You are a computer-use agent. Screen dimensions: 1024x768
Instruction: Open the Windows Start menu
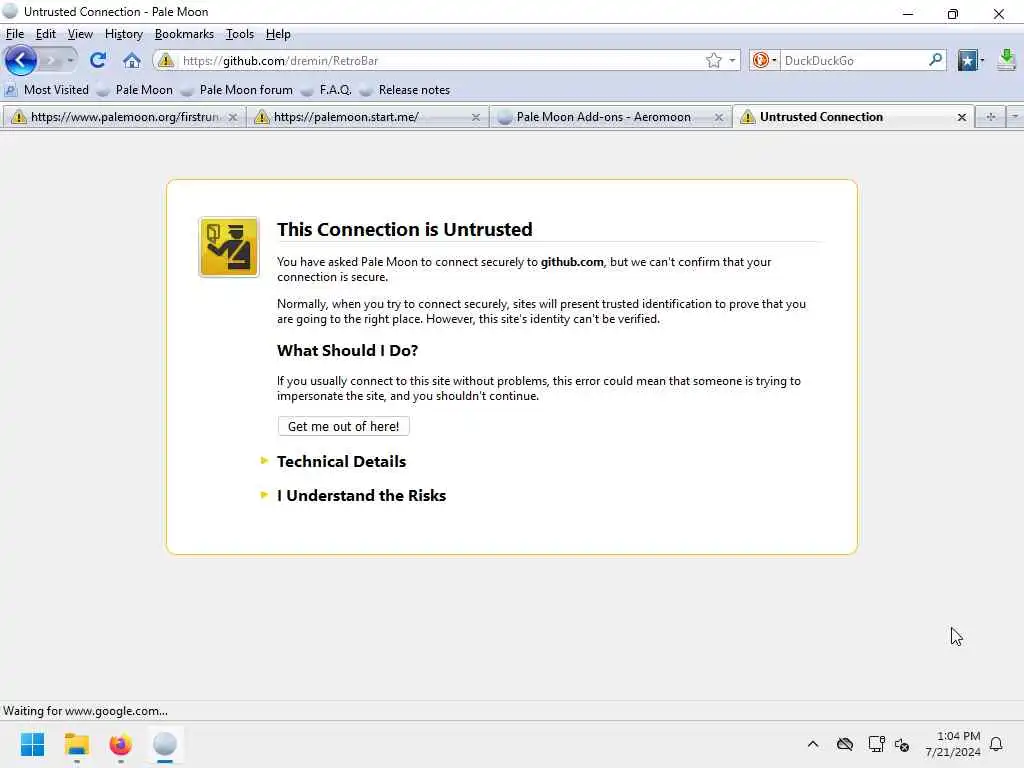click(32, 744)
